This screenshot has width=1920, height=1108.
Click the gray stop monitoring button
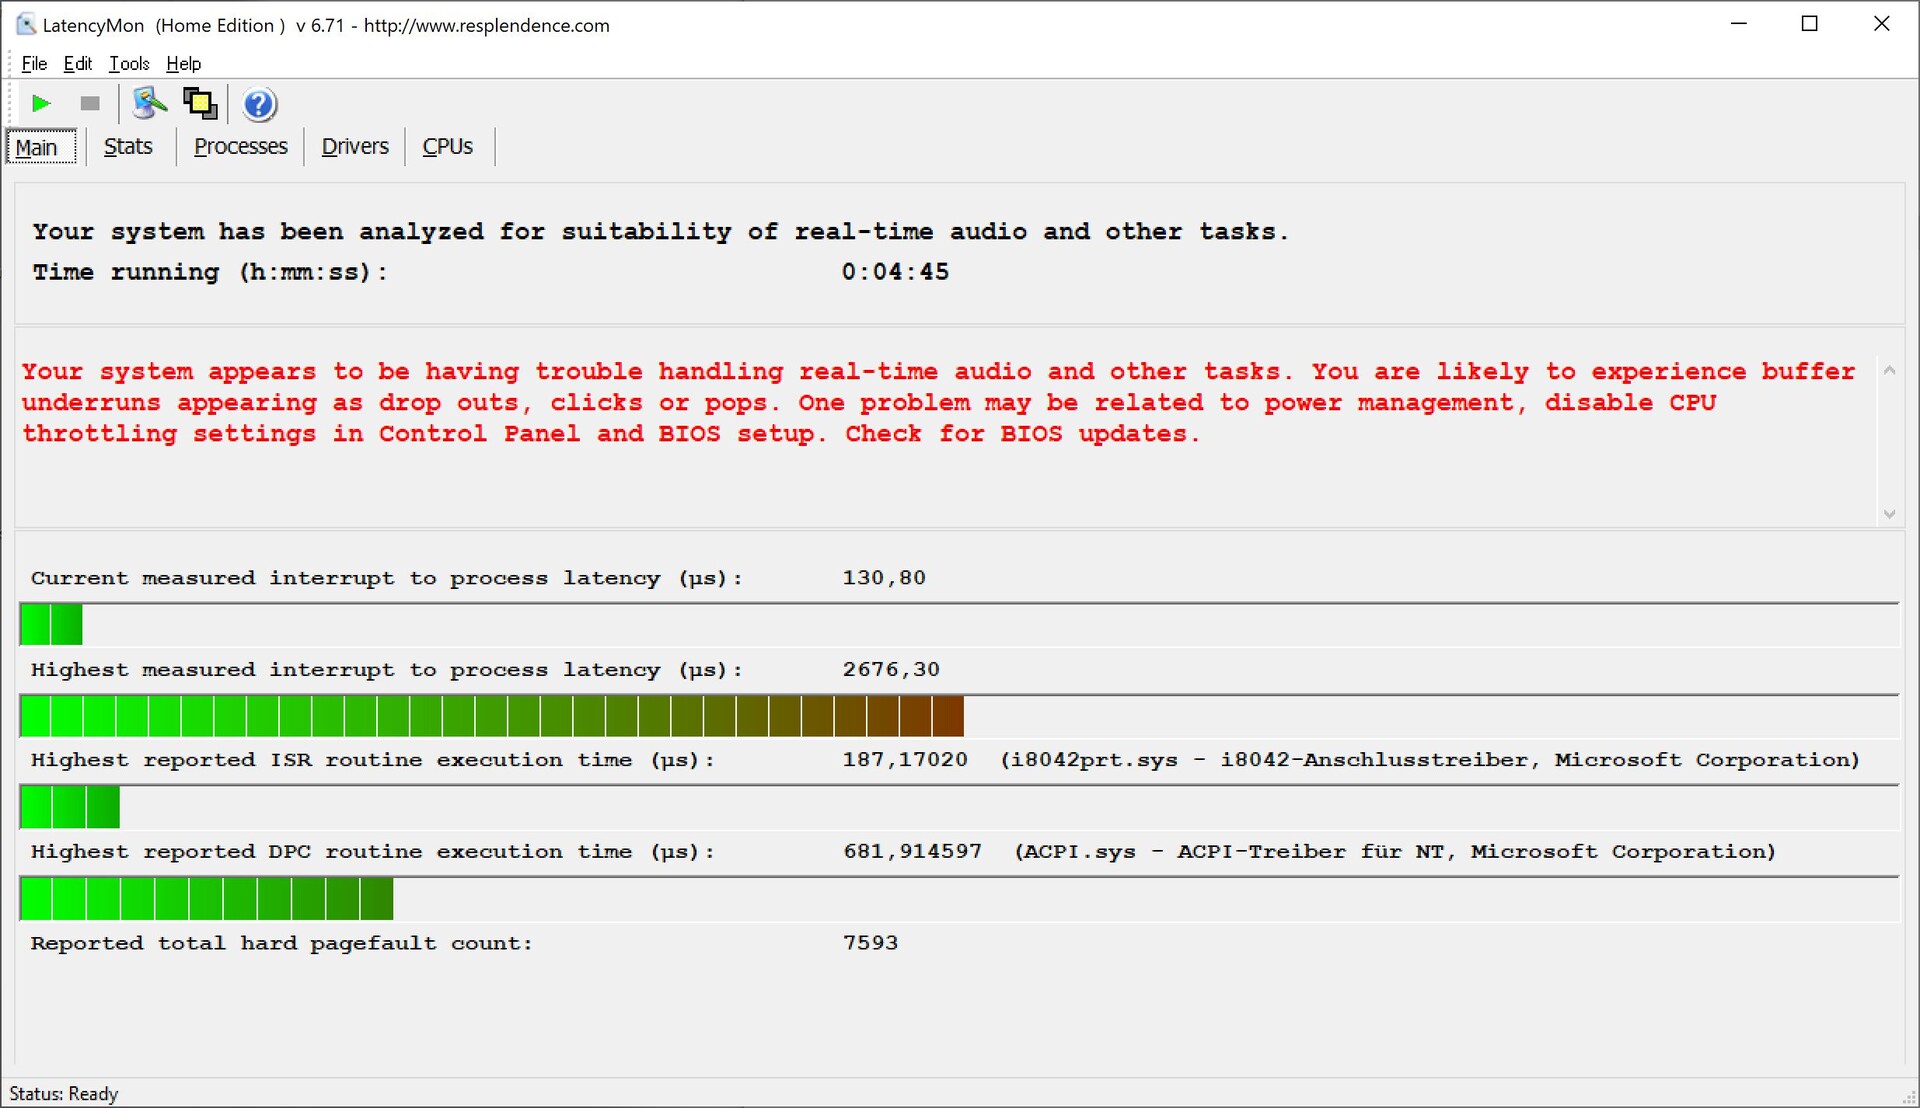pos(90,103)
